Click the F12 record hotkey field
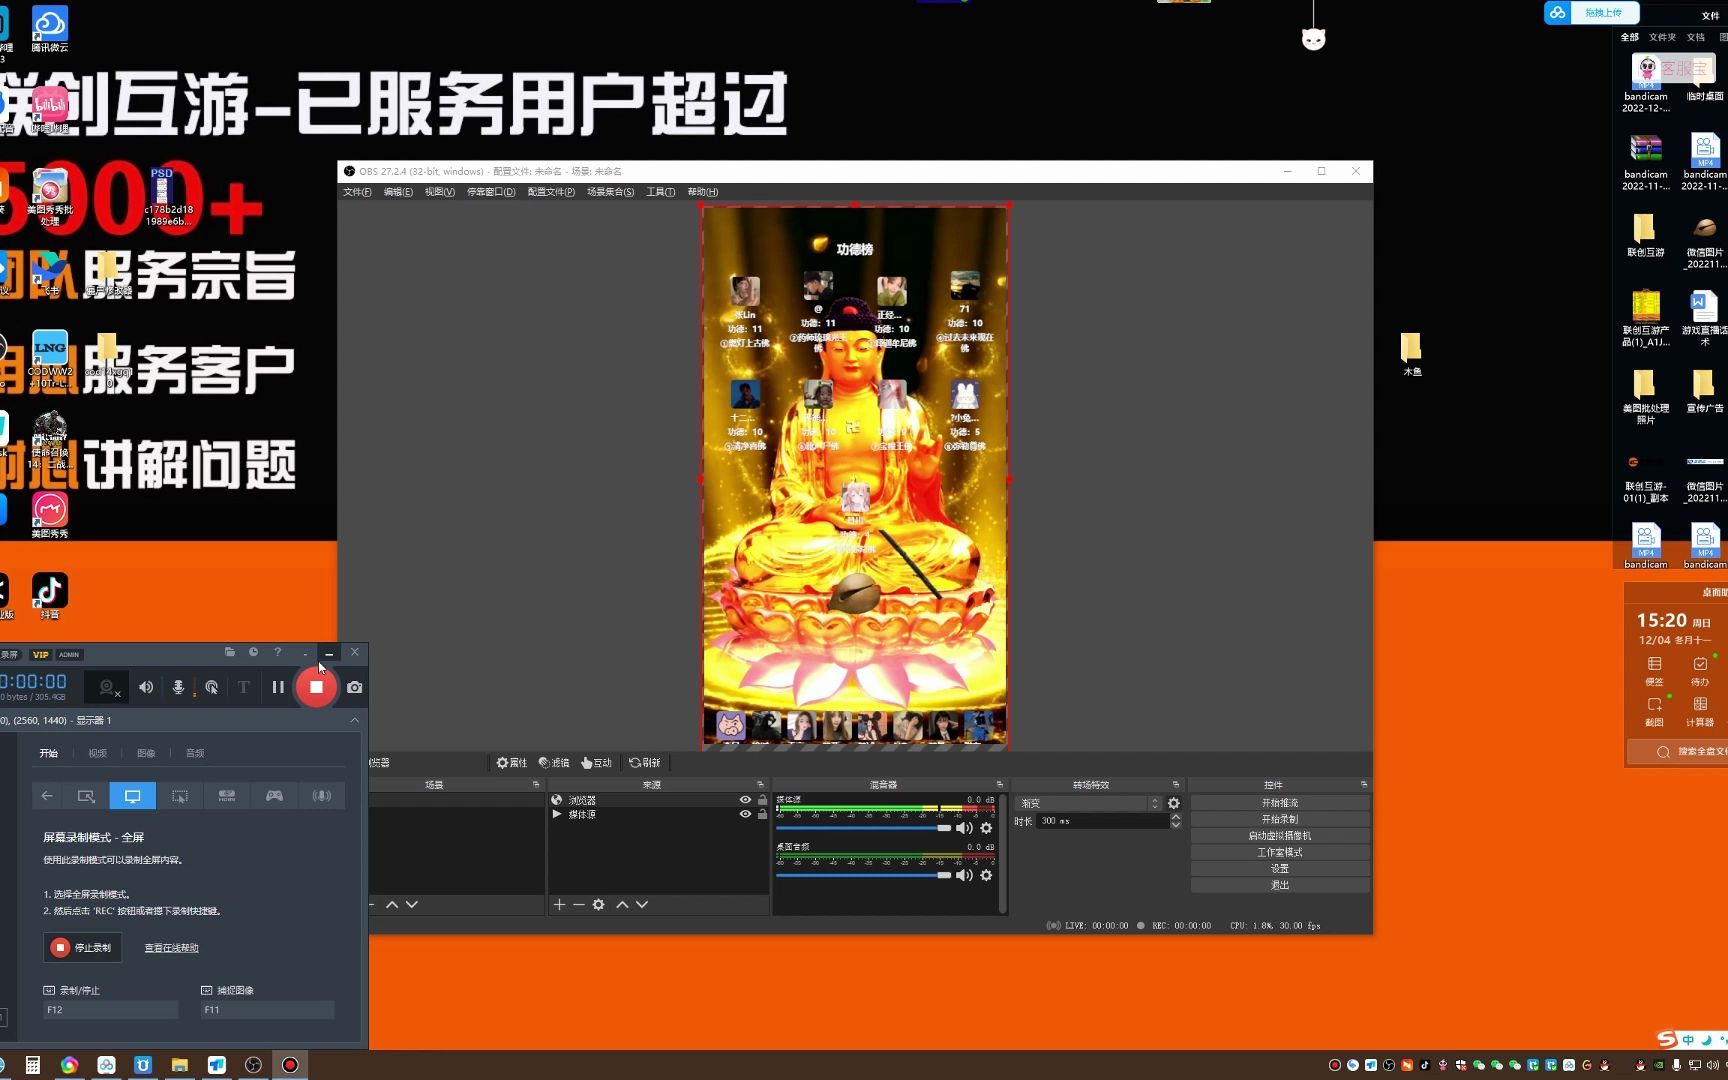Viewport: 1728px width, 1080px height. tap(110, 1010)
